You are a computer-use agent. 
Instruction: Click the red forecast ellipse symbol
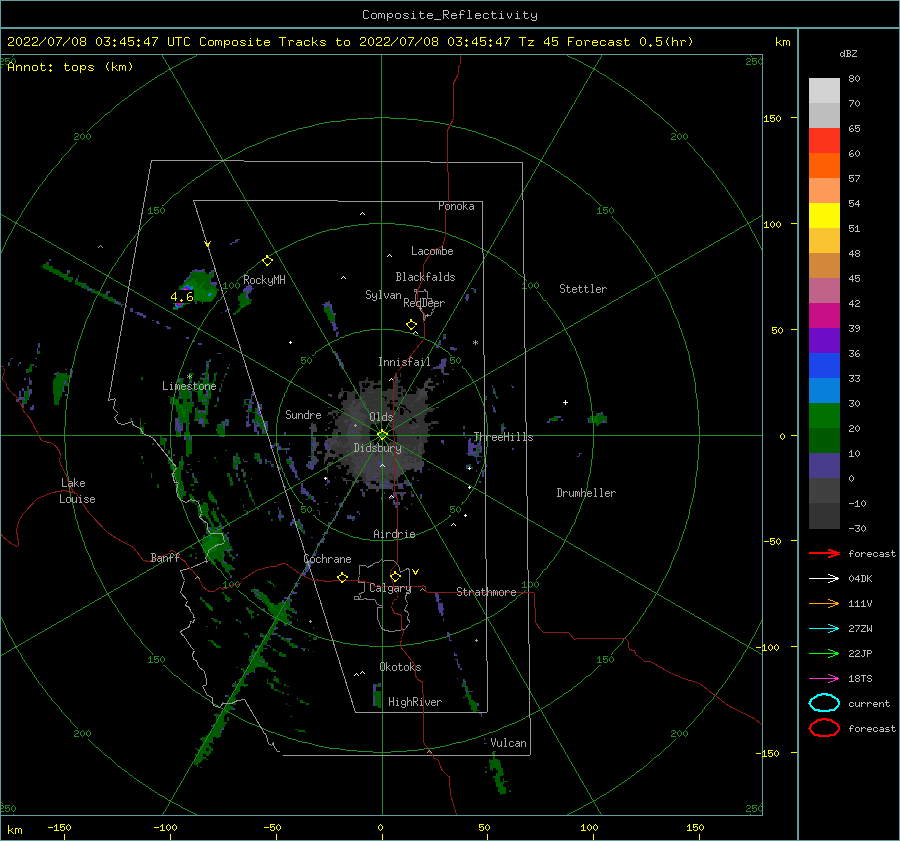pyautogui.click(x=824, y=728)
